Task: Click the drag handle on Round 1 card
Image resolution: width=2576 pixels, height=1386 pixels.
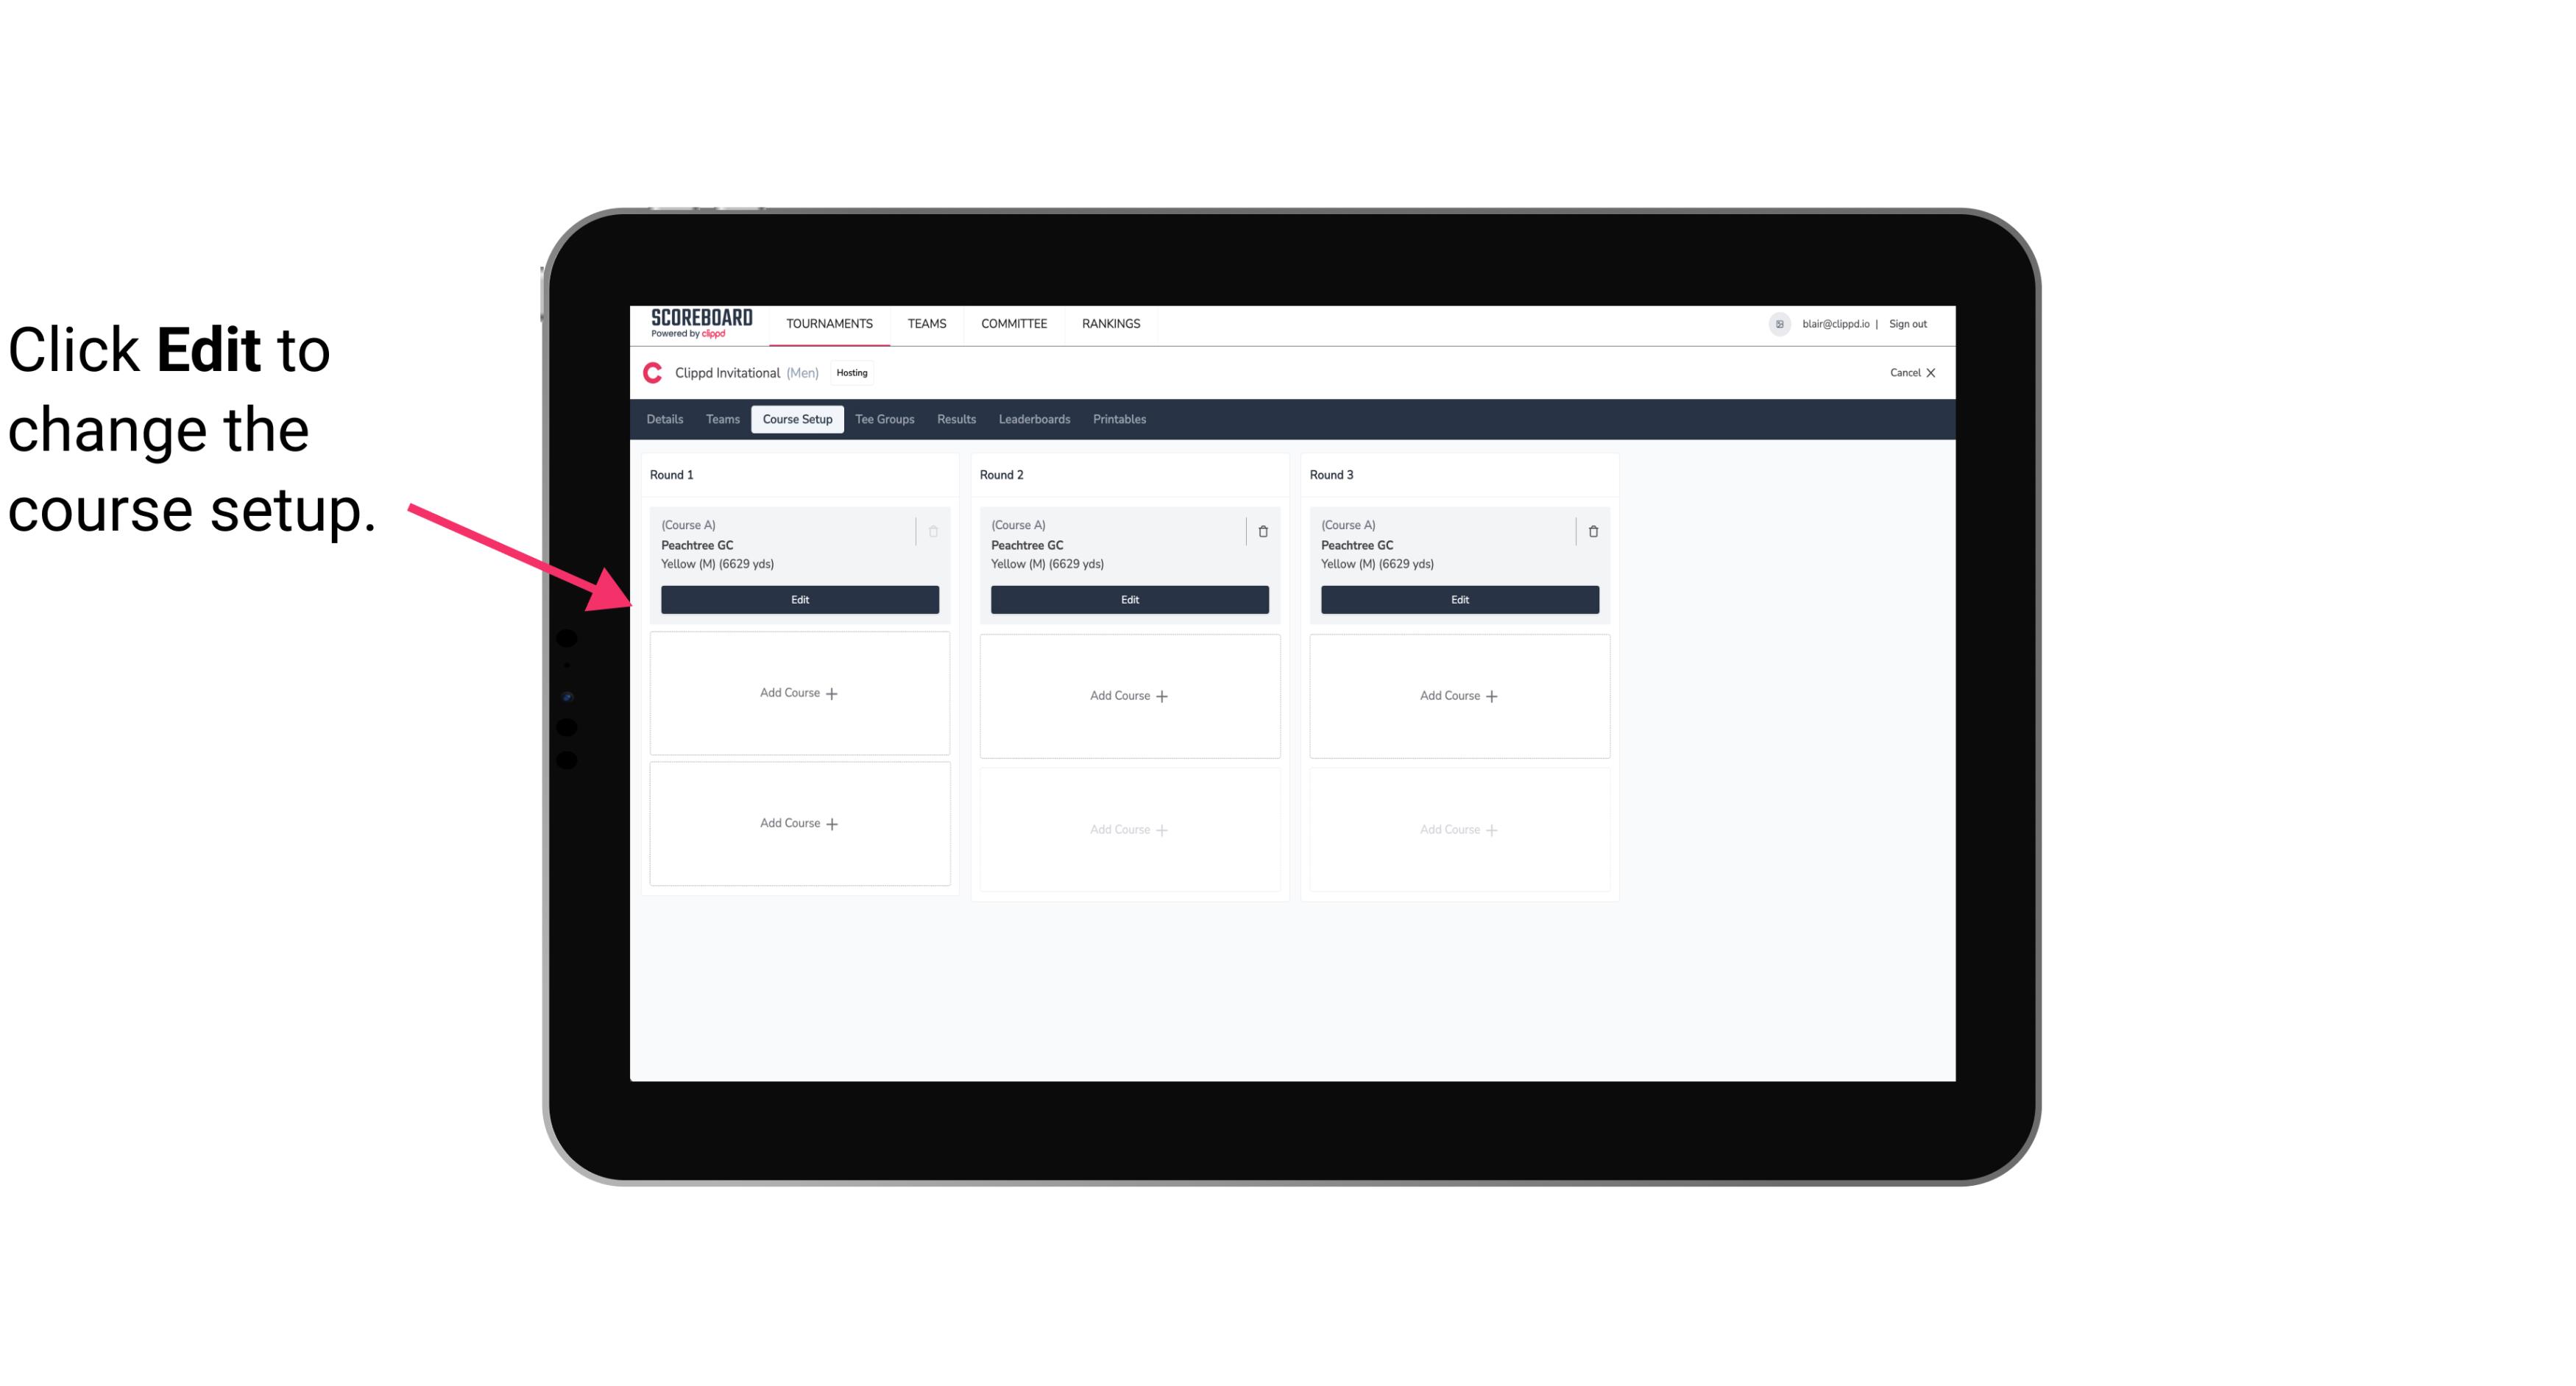Action: 913,531
